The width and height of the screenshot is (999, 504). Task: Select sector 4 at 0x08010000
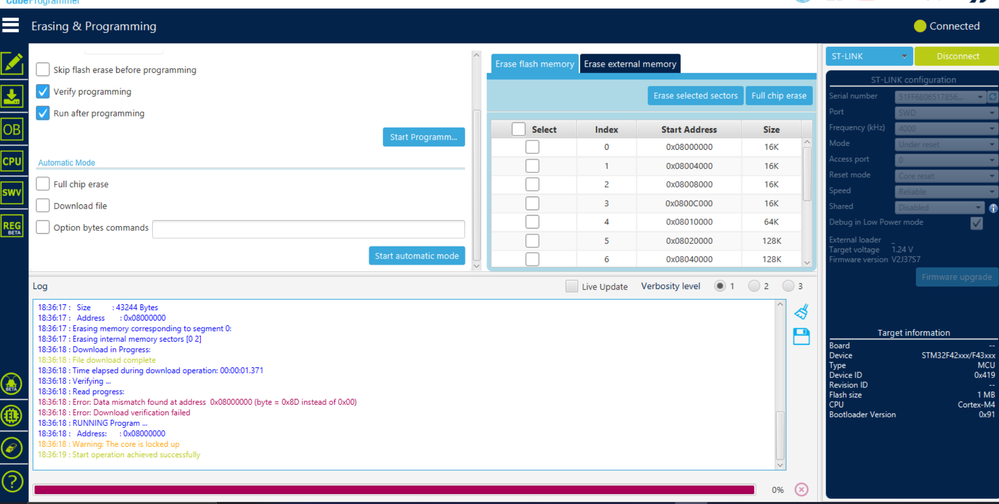532,222
